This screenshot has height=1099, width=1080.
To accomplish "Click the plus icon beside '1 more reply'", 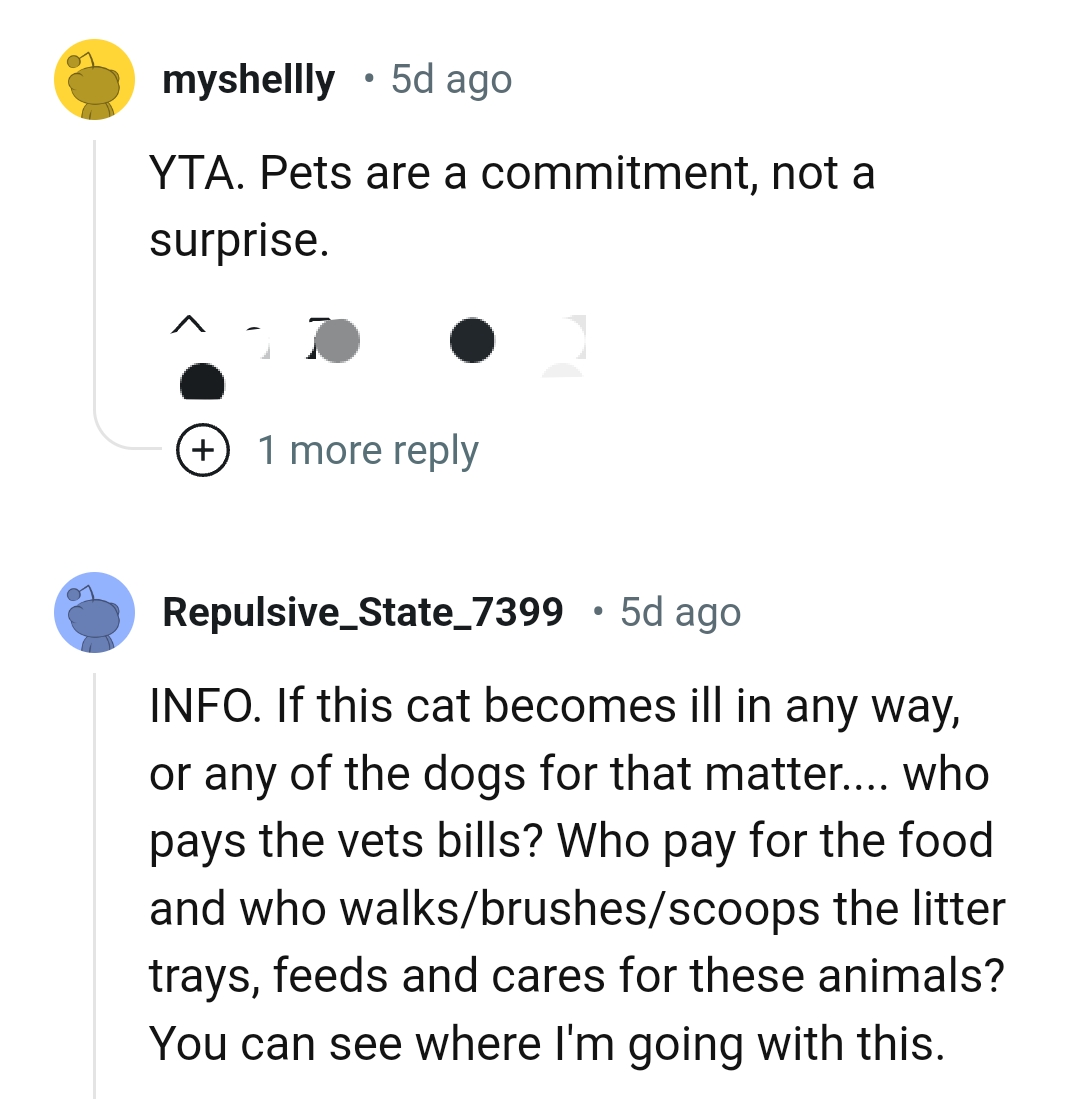I will click(x=203, y=449).
